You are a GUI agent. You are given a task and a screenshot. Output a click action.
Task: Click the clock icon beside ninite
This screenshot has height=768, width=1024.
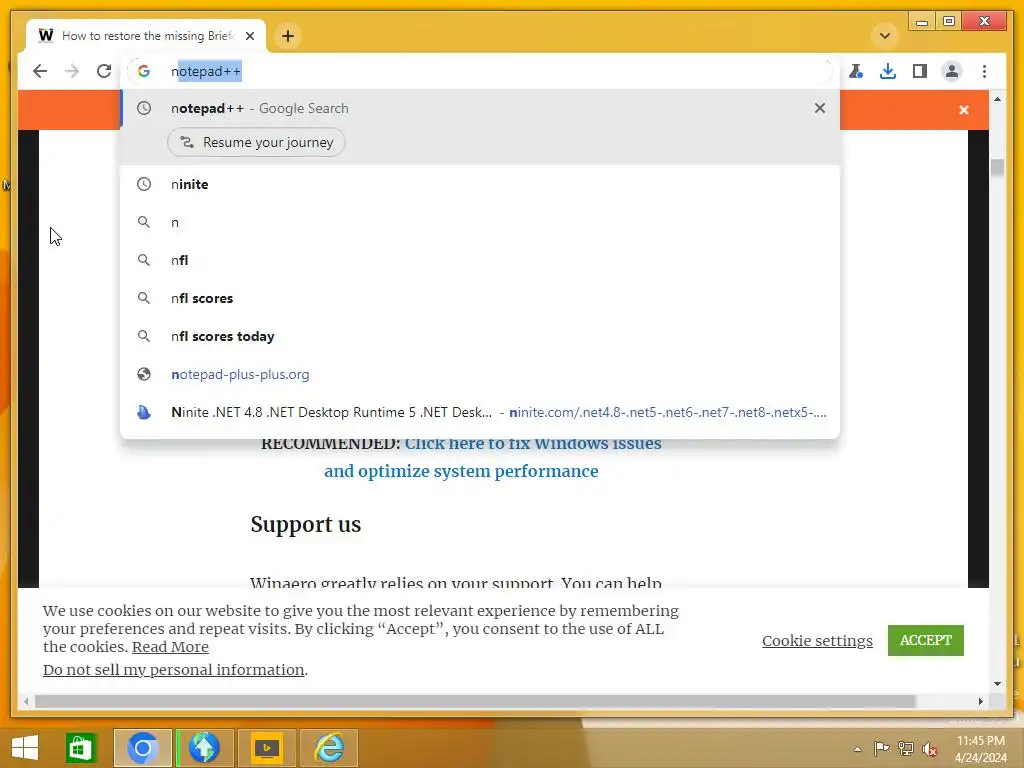click(x=144, y=184)
